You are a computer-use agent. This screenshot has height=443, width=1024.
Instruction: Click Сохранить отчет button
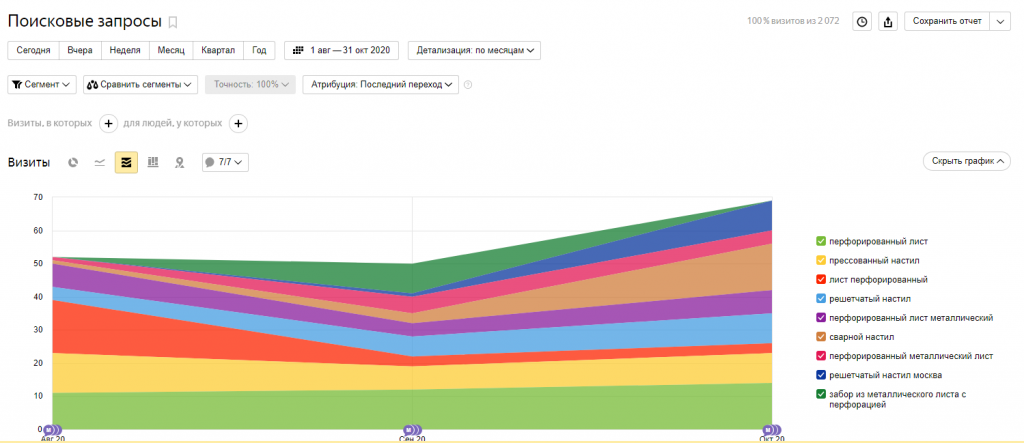pyautogui.click(x=948, y=22)
